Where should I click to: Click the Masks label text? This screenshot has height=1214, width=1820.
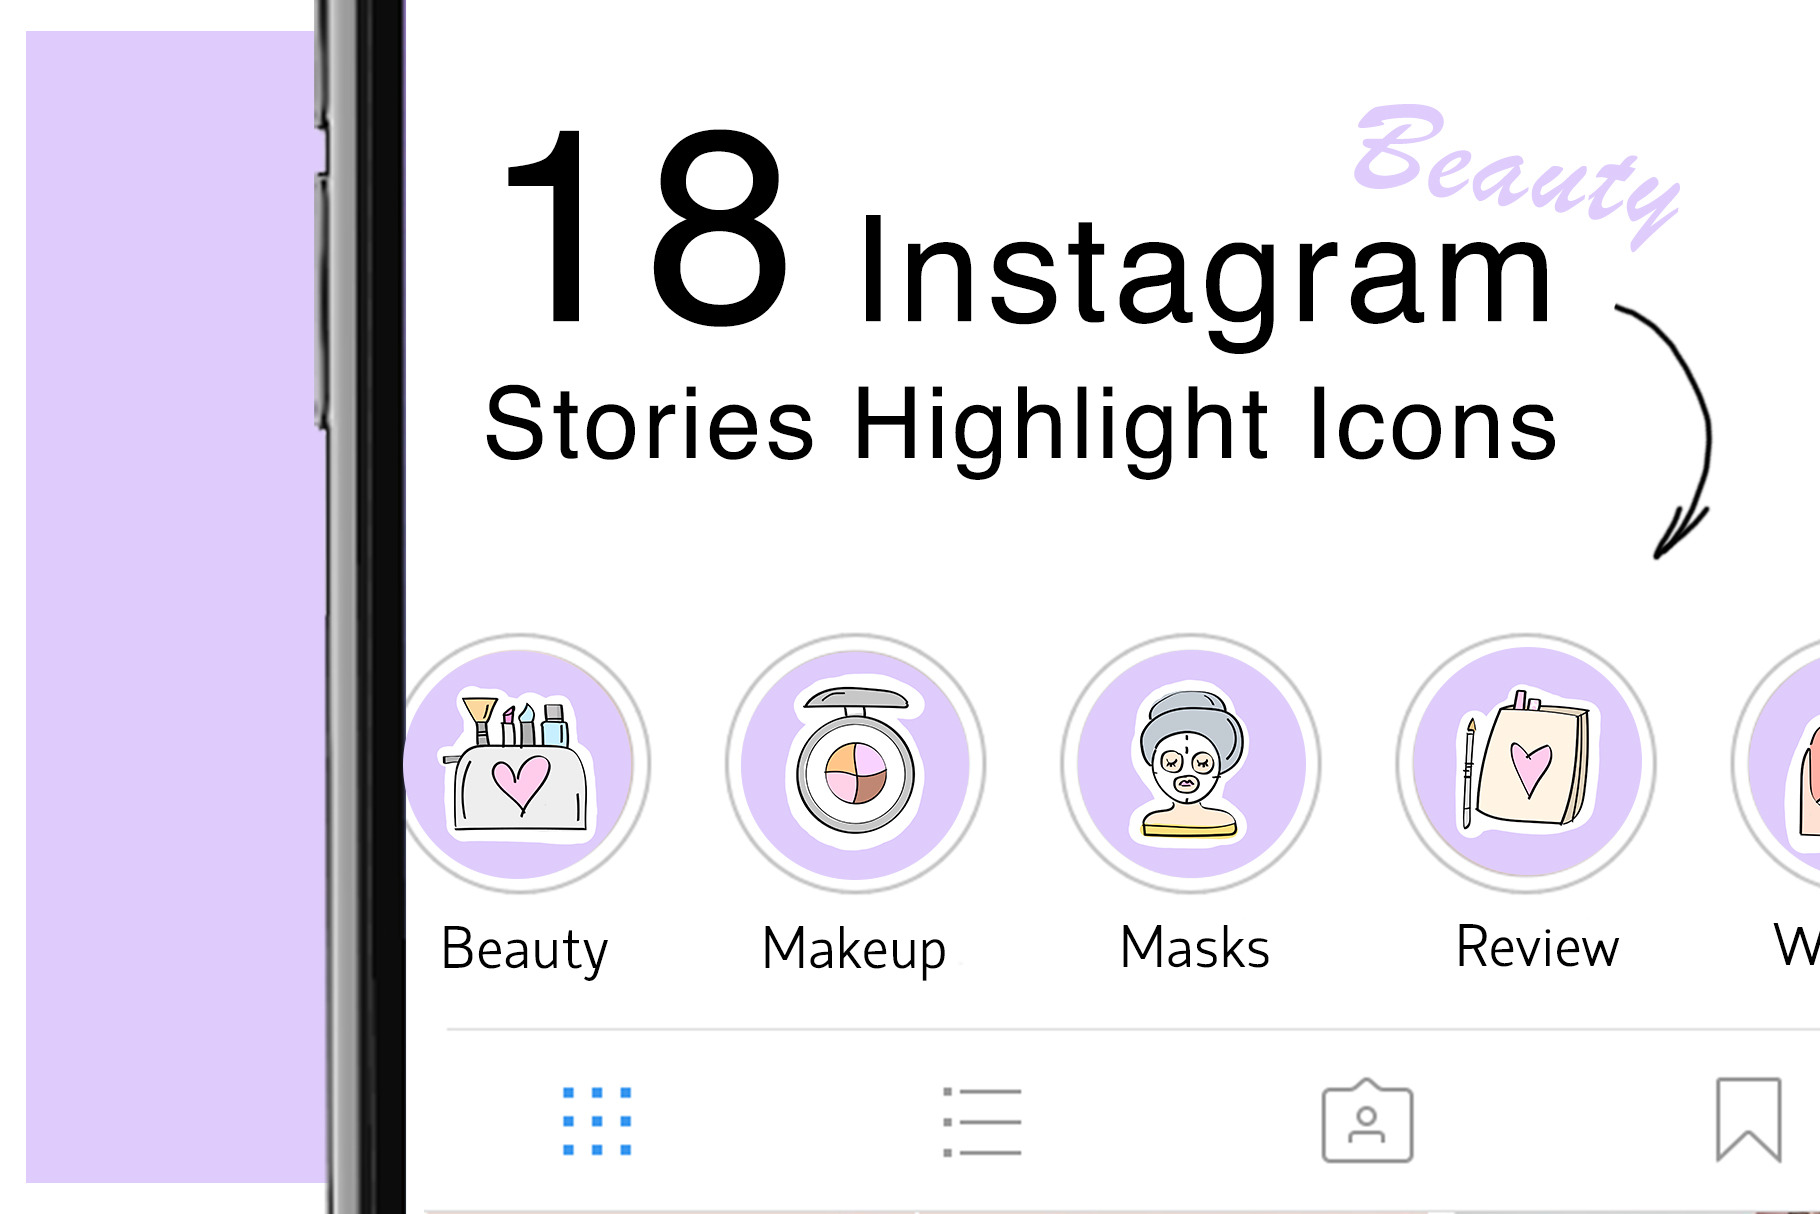point(1195,947)
